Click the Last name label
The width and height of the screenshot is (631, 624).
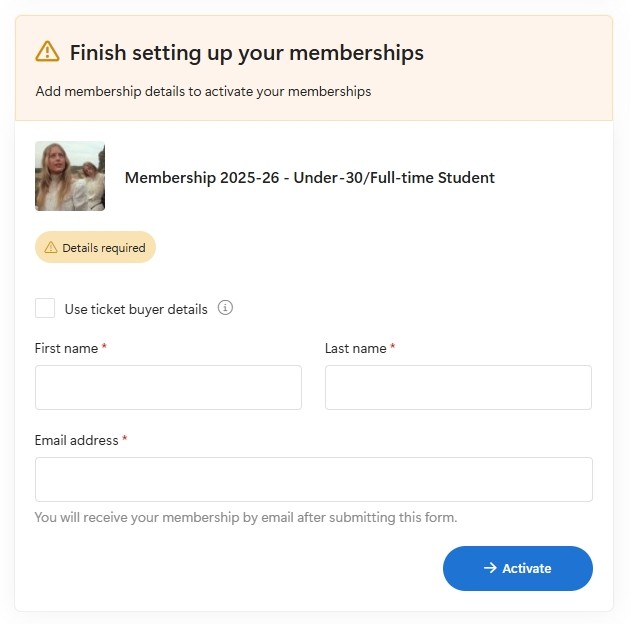[x=355, y=348]
